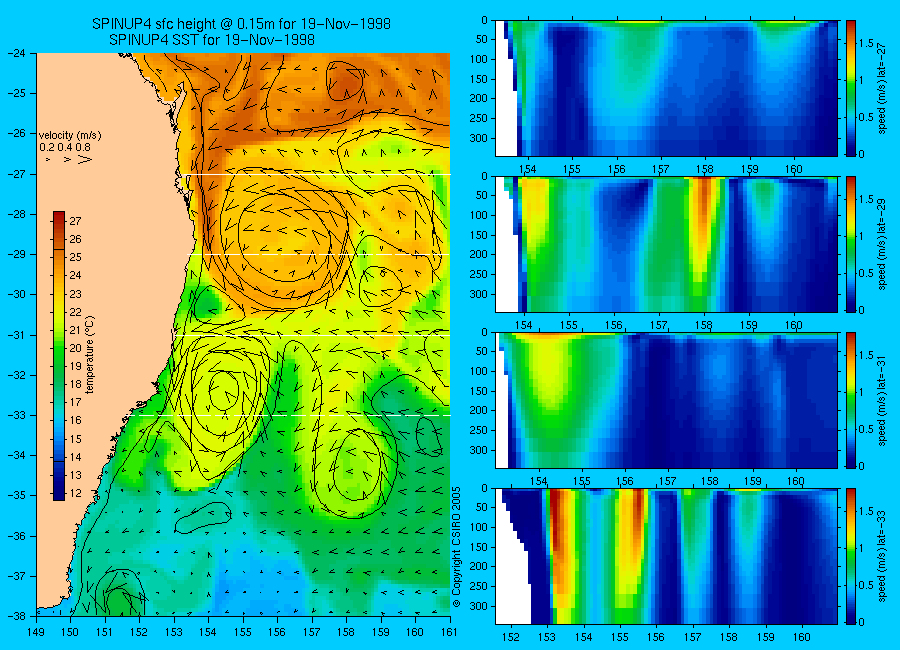Click the temperature color bar legend
Viewport: 900px width, 650px height.
tap(59, 355)
